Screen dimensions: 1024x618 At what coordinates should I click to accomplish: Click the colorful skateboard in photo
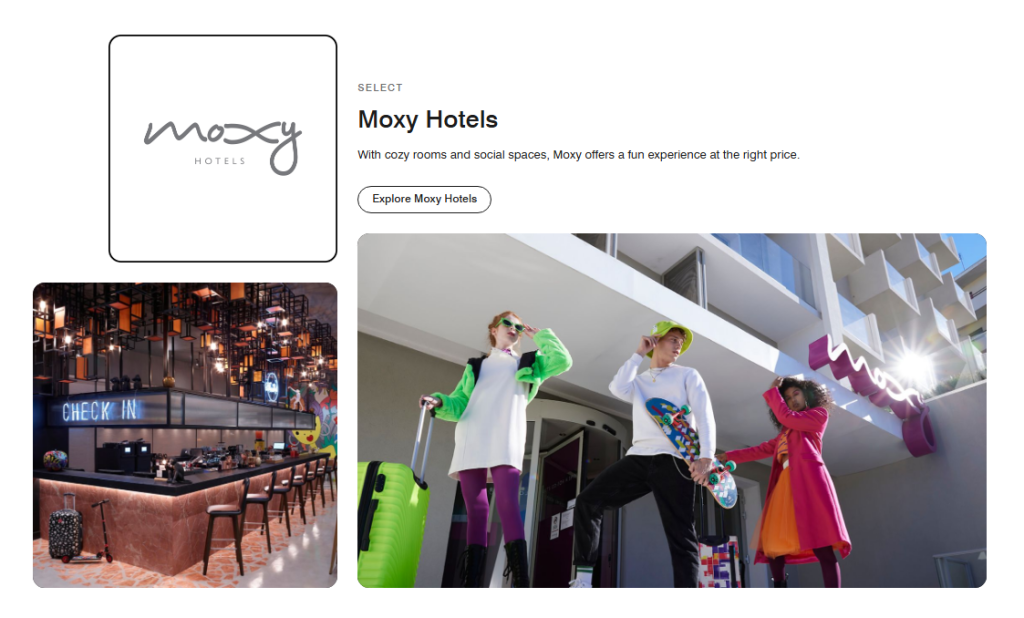(692, 452)
